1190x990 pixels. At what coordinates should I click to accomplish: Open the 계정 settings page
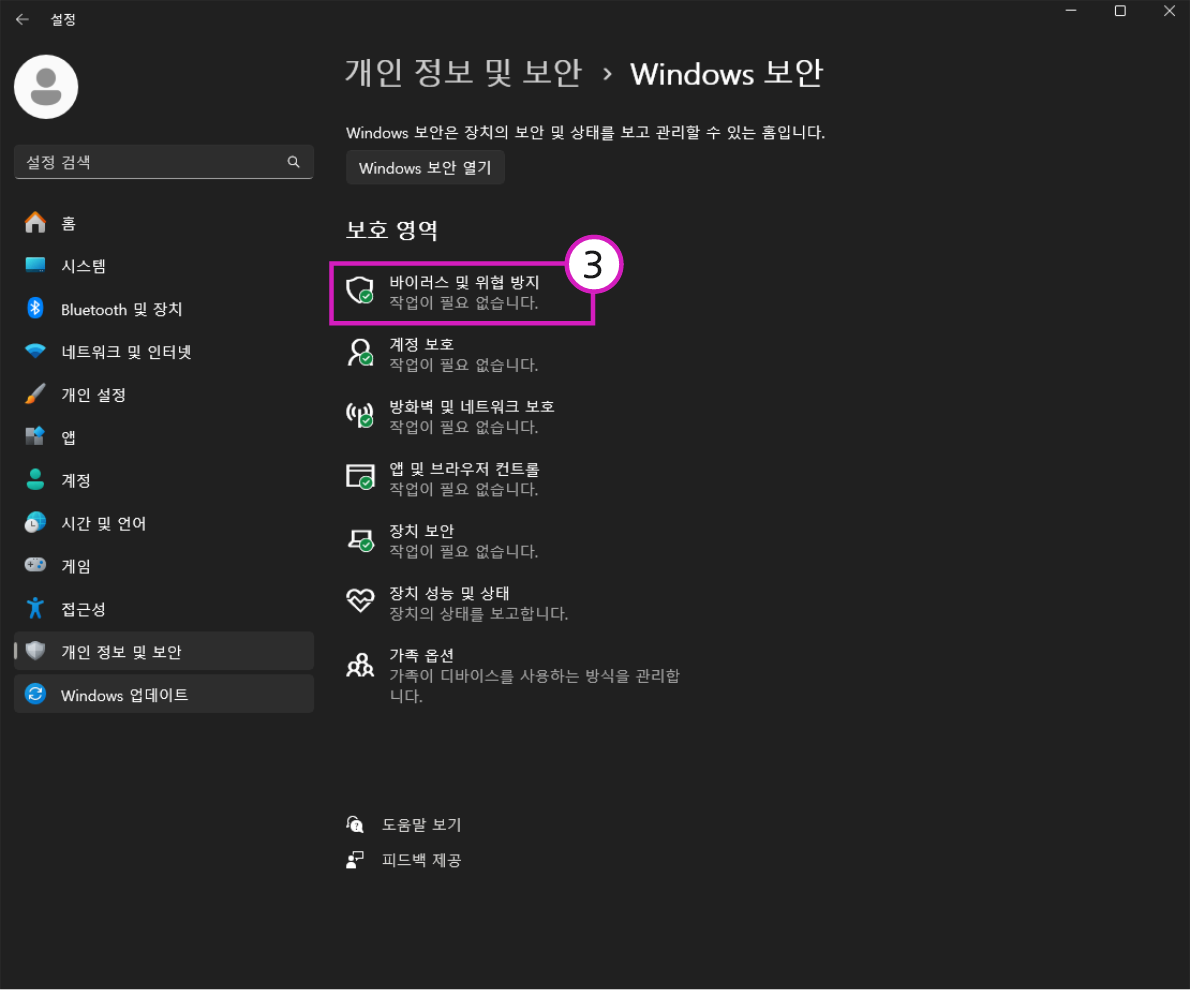pyautogui.click(x=164, y=479)
